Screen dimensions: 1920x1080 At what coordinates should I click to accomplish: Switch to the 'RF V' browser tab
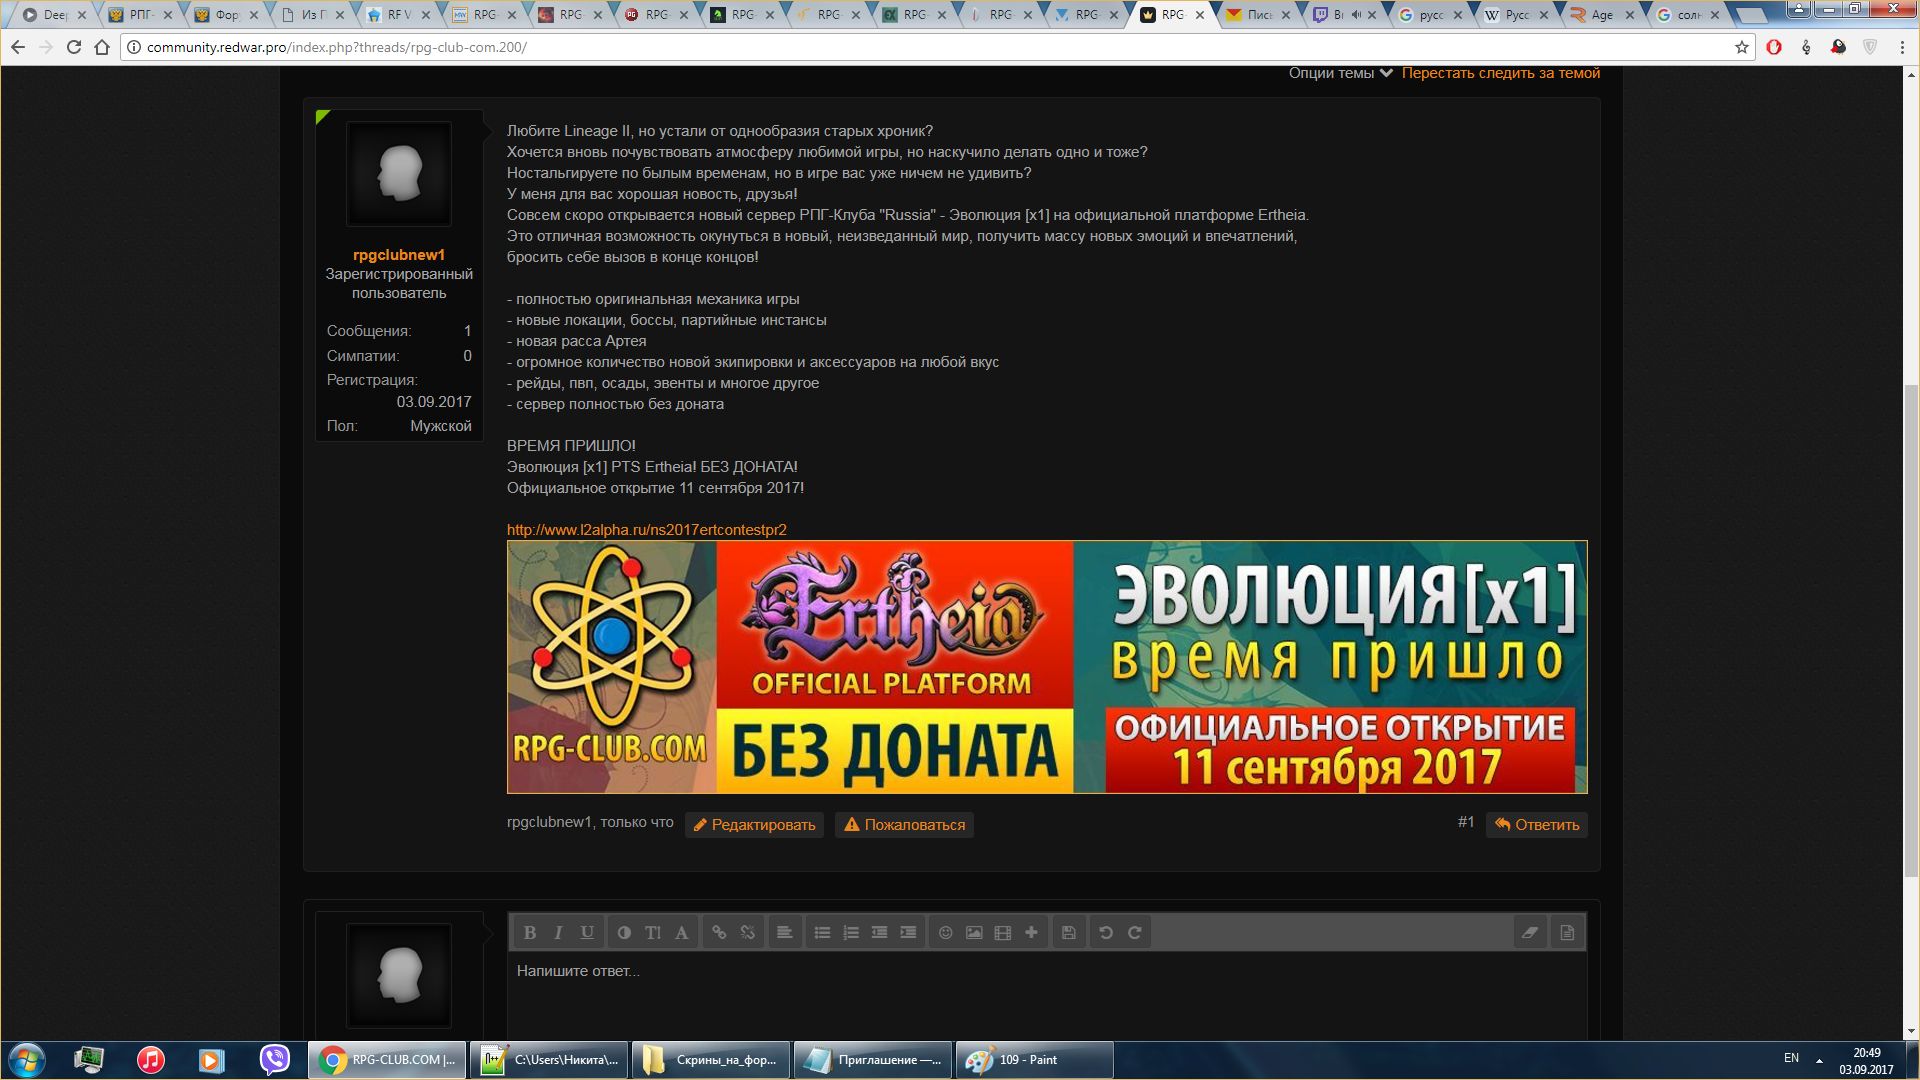point(400,15)
